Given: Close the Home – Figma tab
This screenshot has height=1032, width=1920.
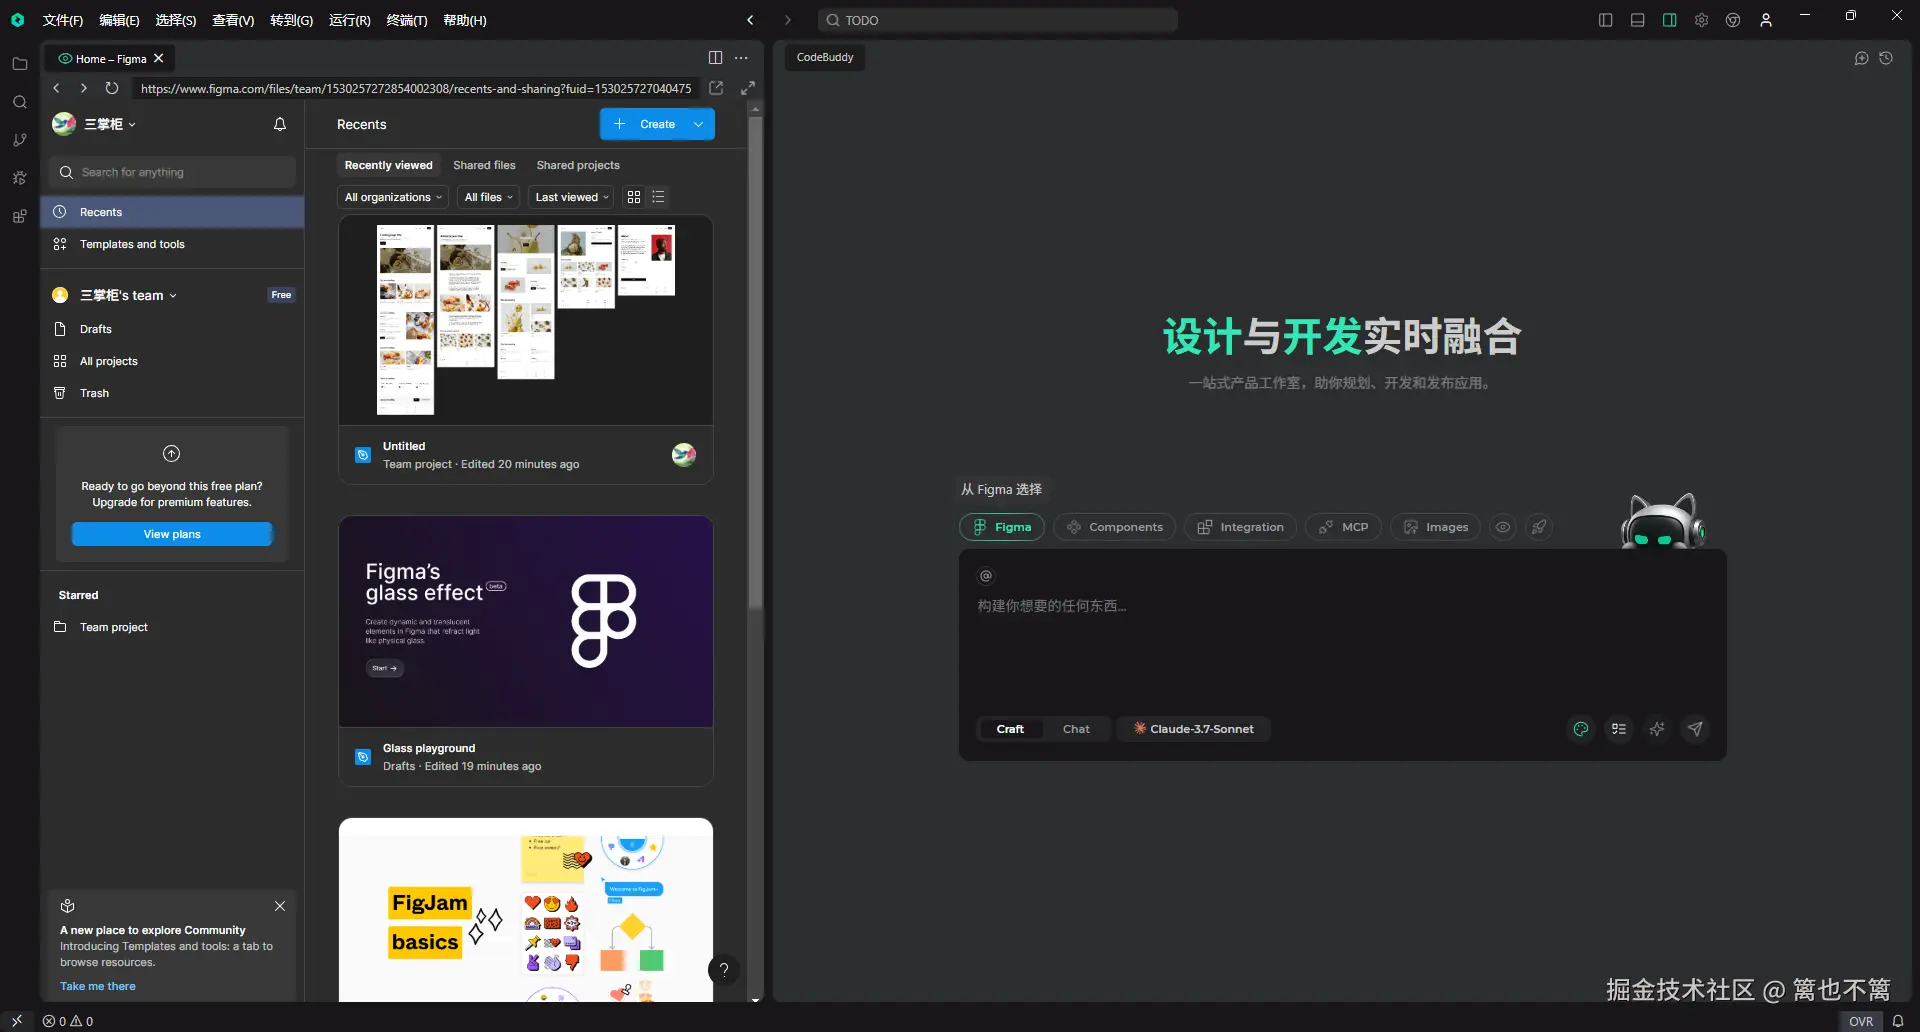Looking at the screenshot, I should click(159, 59).
